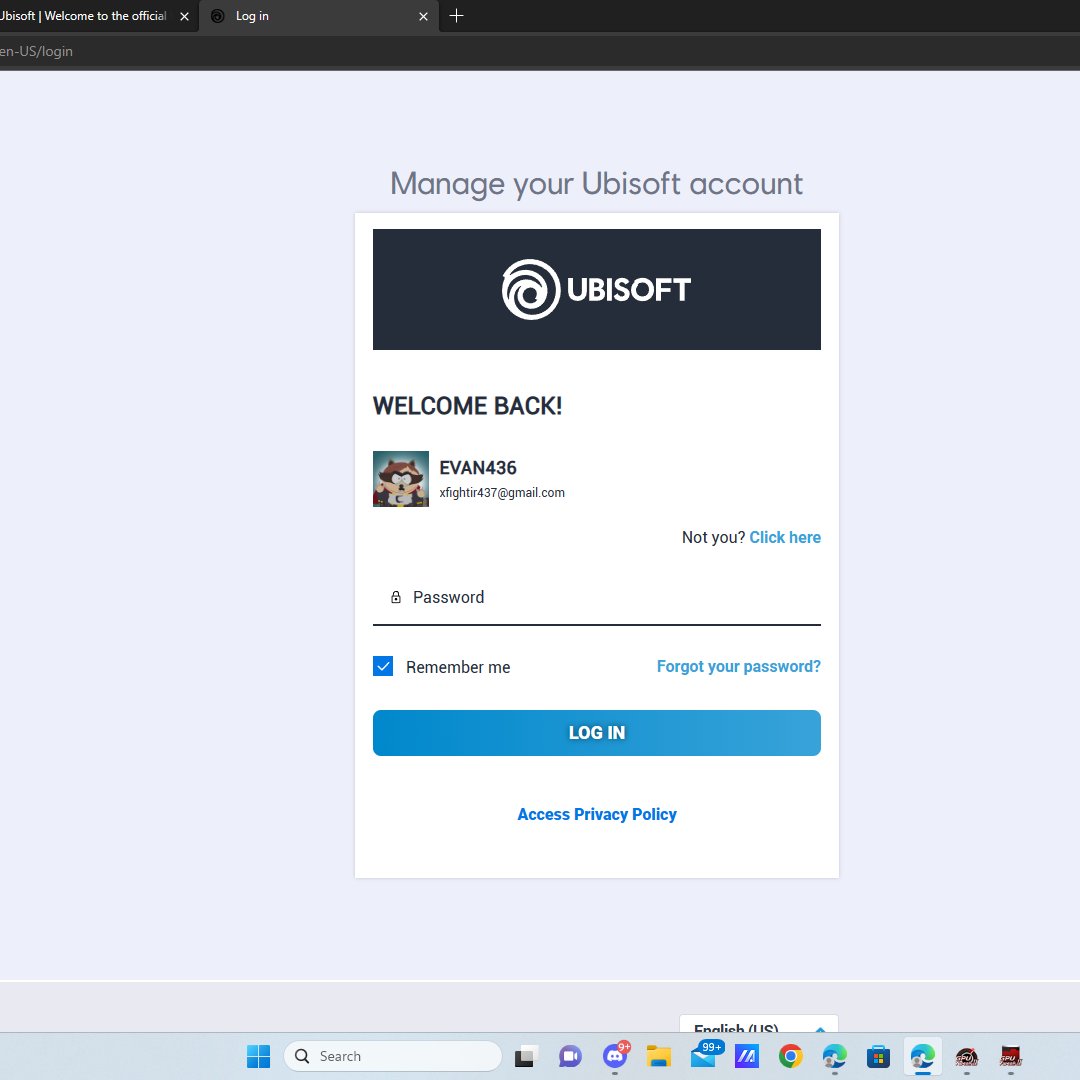The width and height of the screenshot is (1080, 1080).
Task: Open Task View from taskbar
Action: 525,1056
